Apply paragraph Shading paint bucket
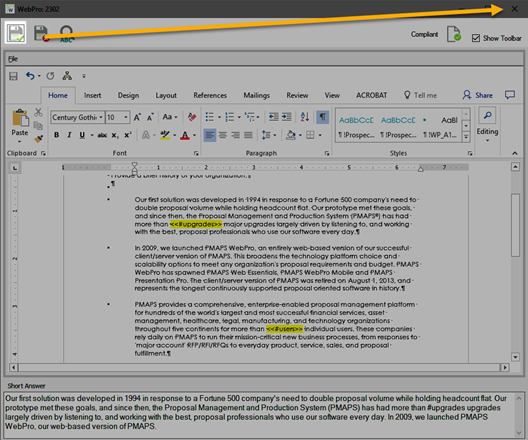The height and width of the screenshot is (440, 528). coord(291,135)
